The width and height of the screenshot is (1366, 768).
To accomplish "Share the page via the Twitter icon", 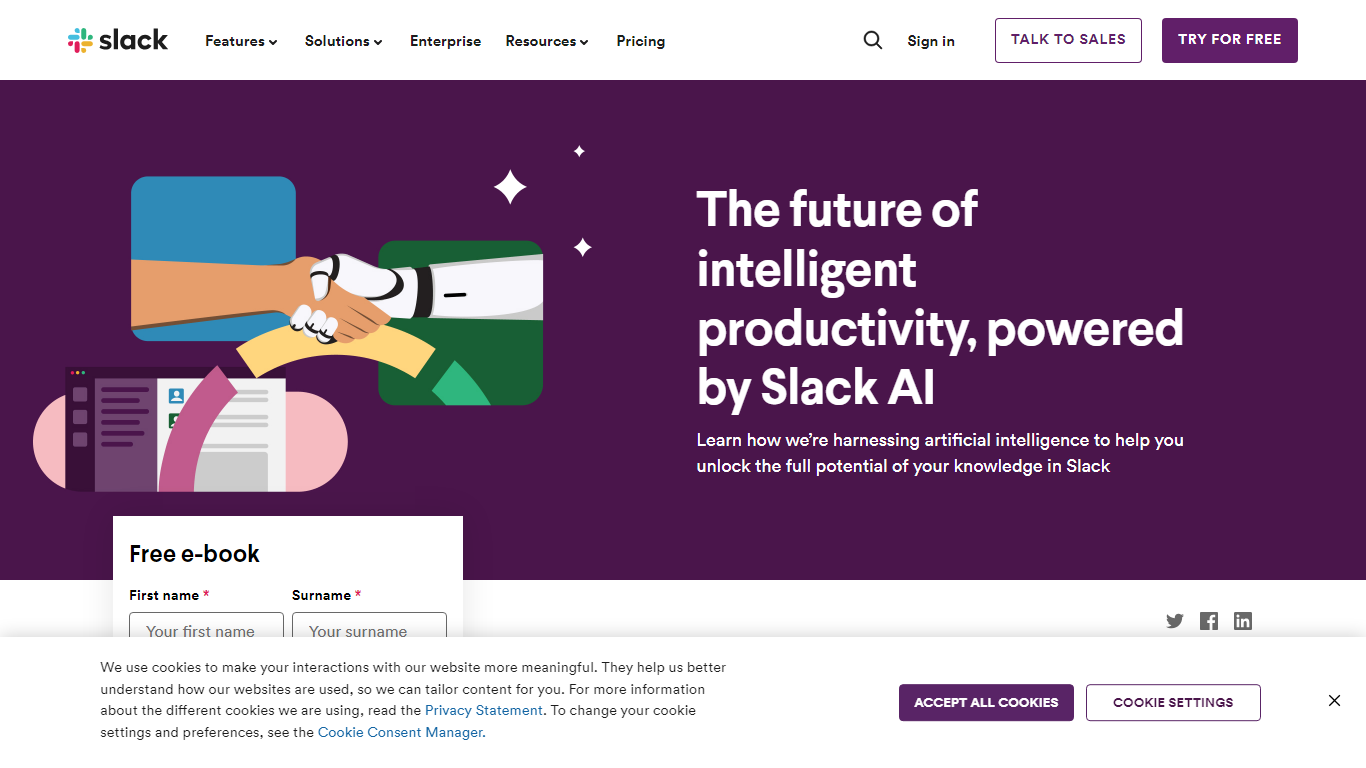I will point(1174,621).
